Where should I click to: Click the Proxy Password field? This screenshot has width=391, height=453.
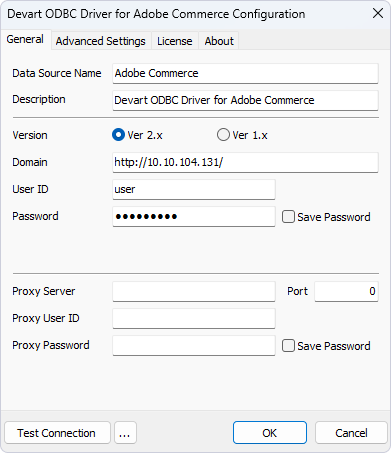coord(194,345)
